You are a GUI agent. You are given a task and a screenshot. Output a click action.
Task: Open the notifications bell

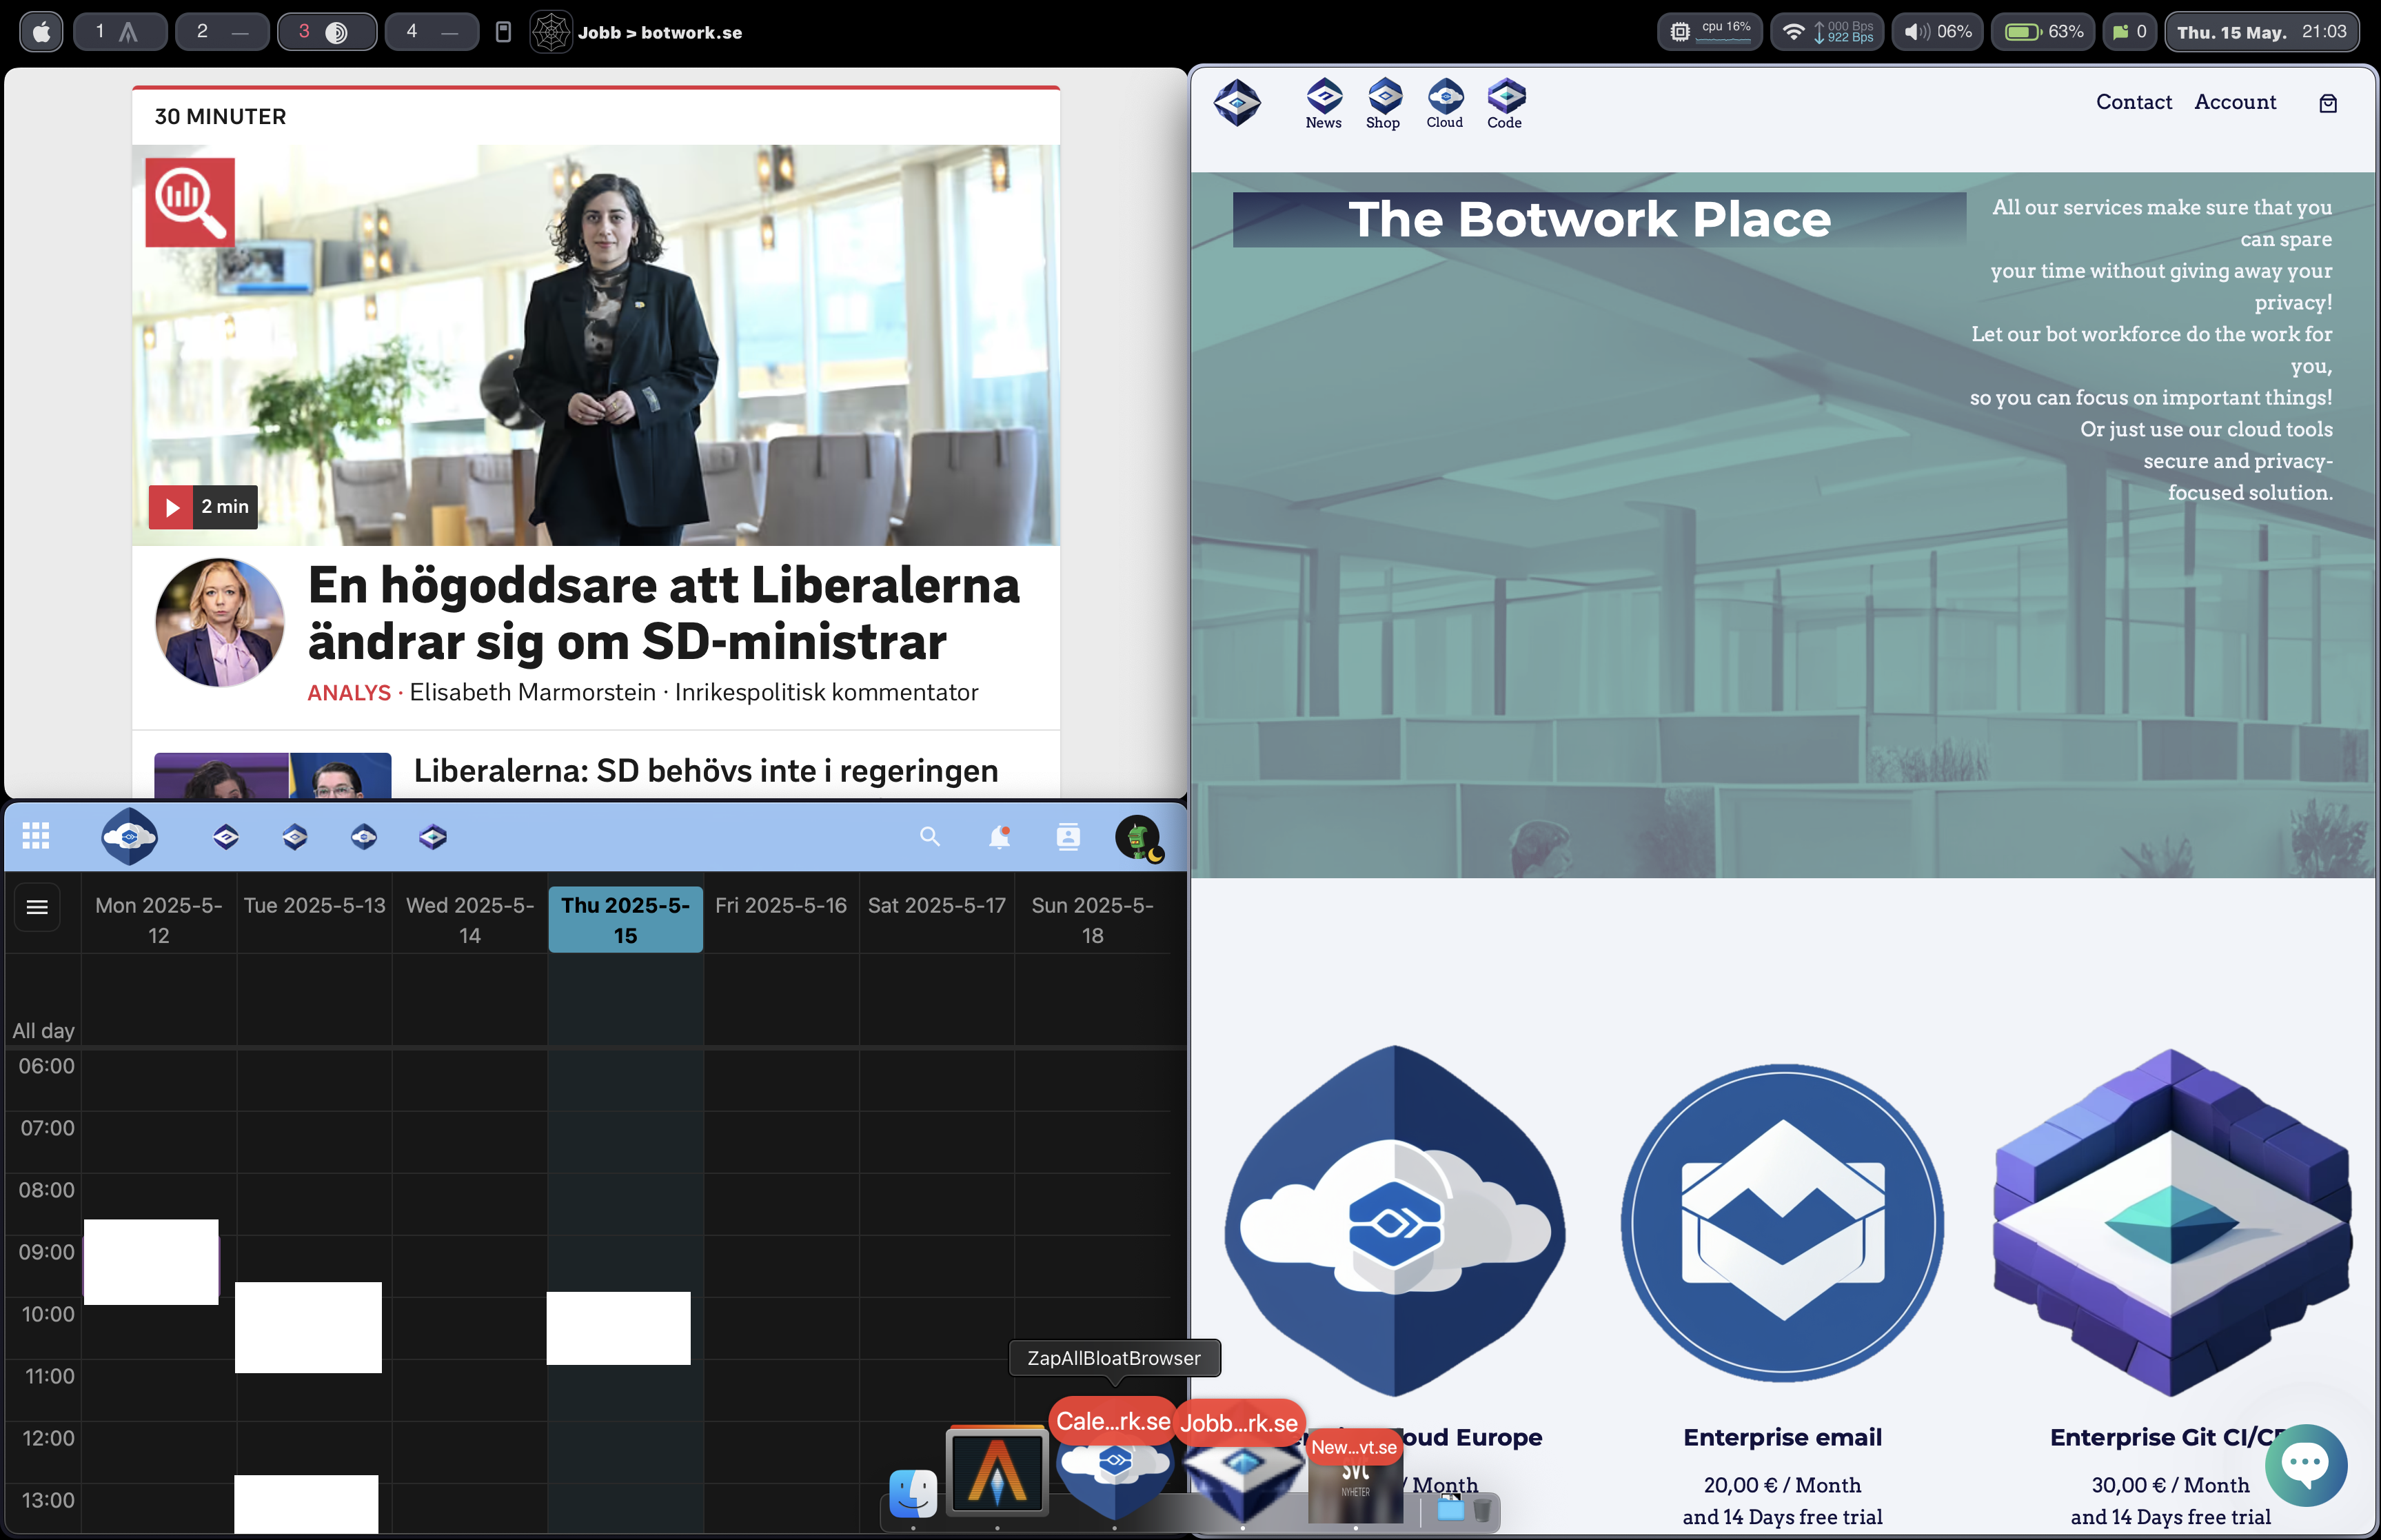point(999,837)
